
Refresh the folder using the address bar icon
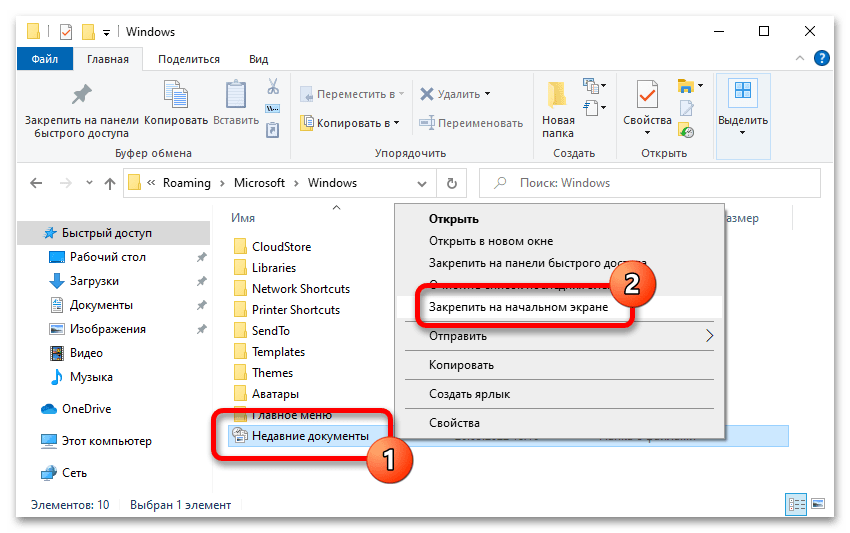click(452, 184)
